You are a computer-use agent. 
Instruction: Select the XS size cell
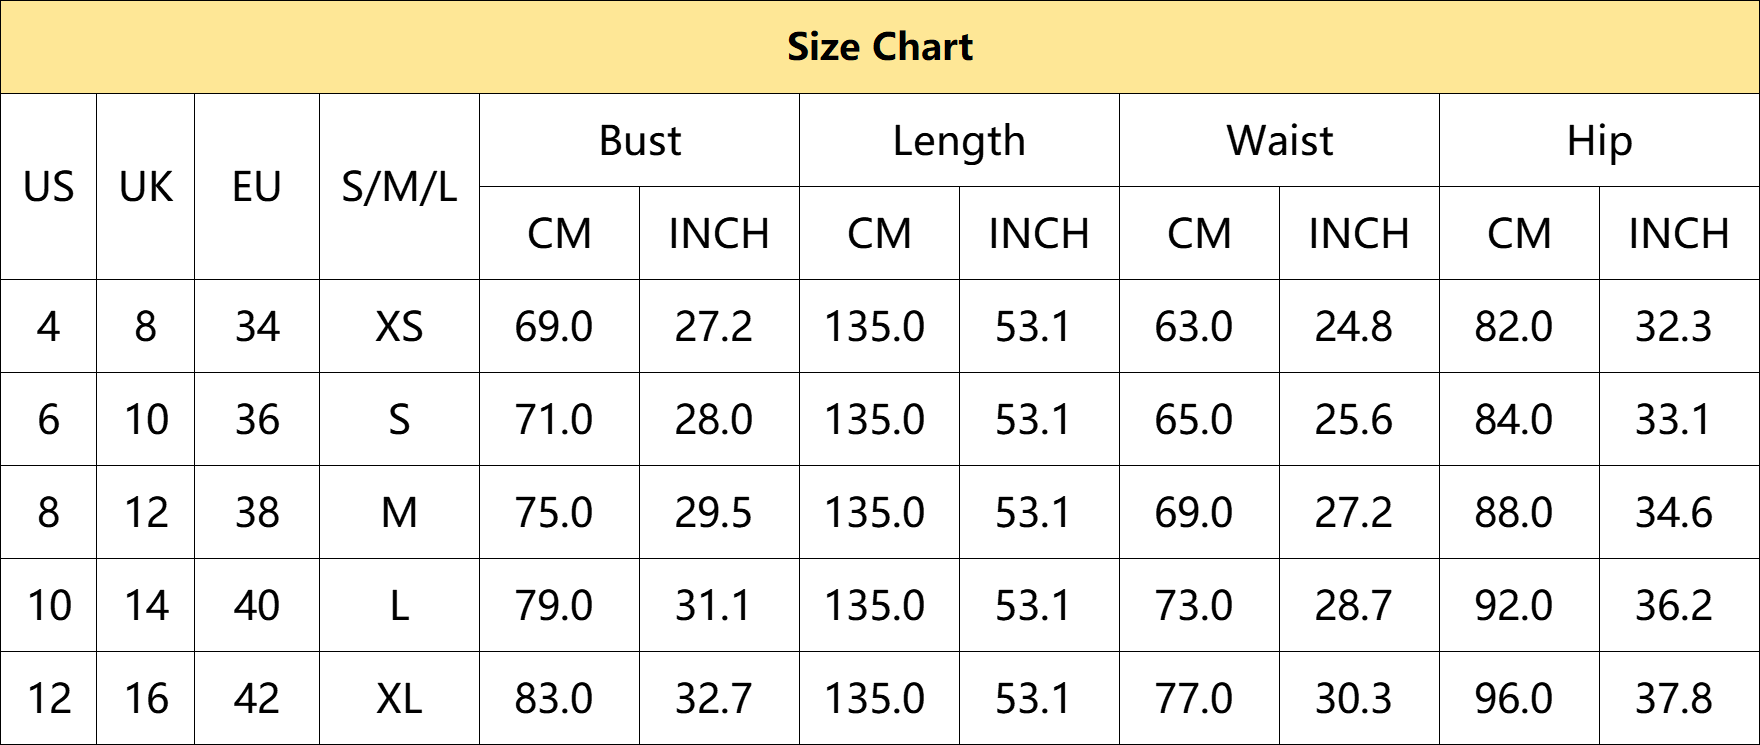click(399, 327)
